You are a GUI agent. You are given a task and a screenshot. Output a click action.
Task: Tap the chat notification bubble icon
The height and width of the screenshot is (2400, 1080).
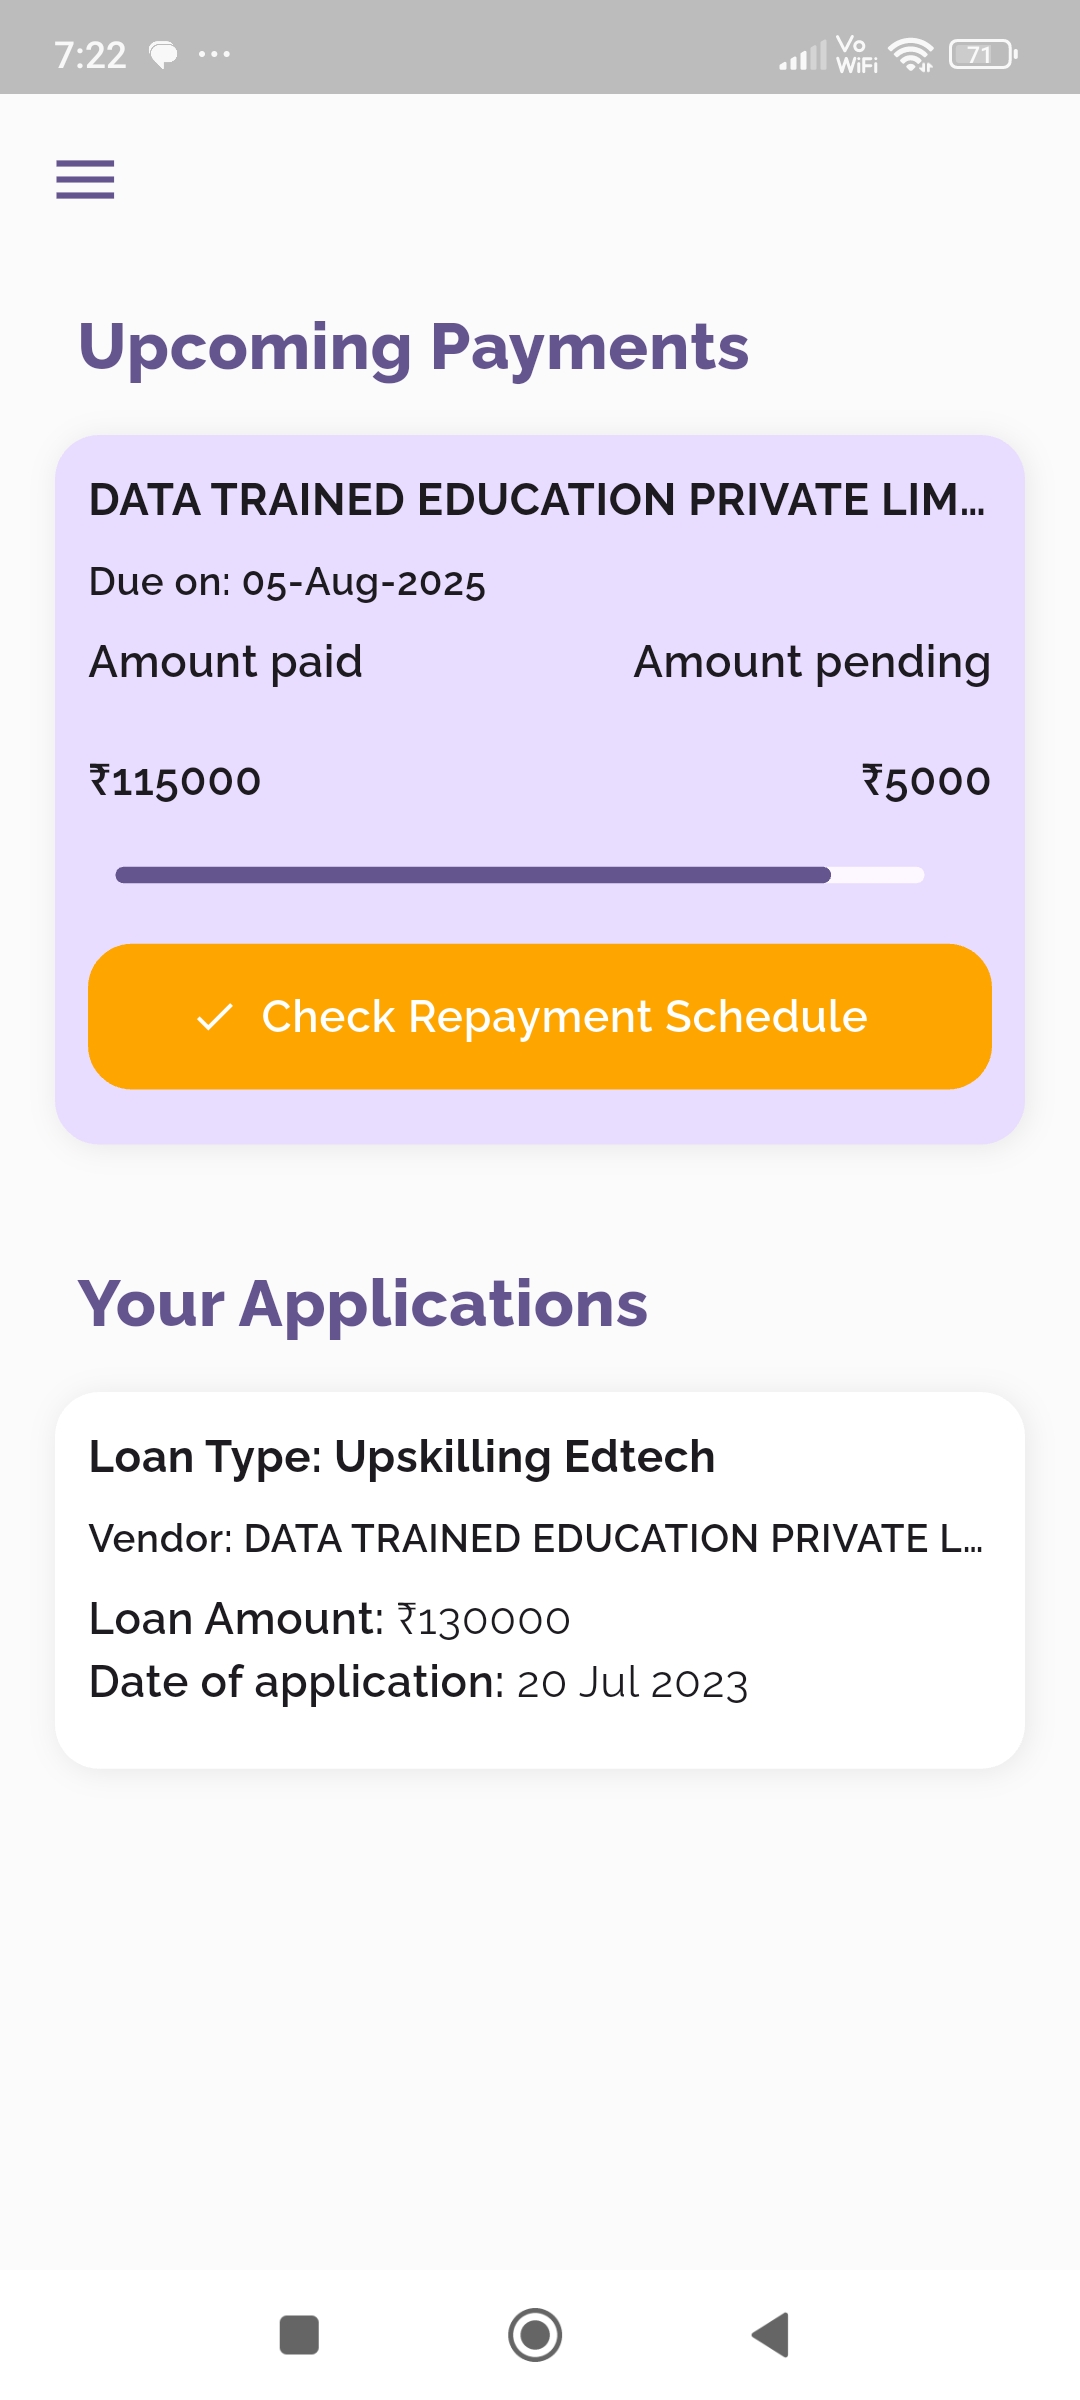(163, 54)
